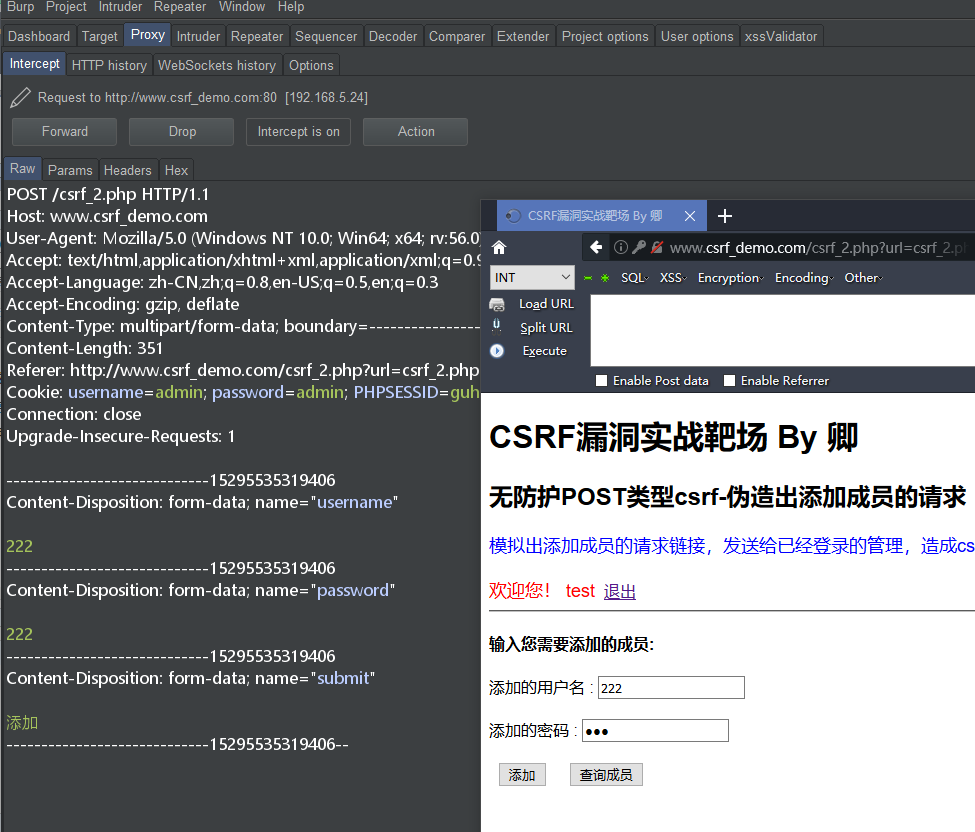975x832 pixels.
Task: Switch to the Project options tab
Action: 605,36
